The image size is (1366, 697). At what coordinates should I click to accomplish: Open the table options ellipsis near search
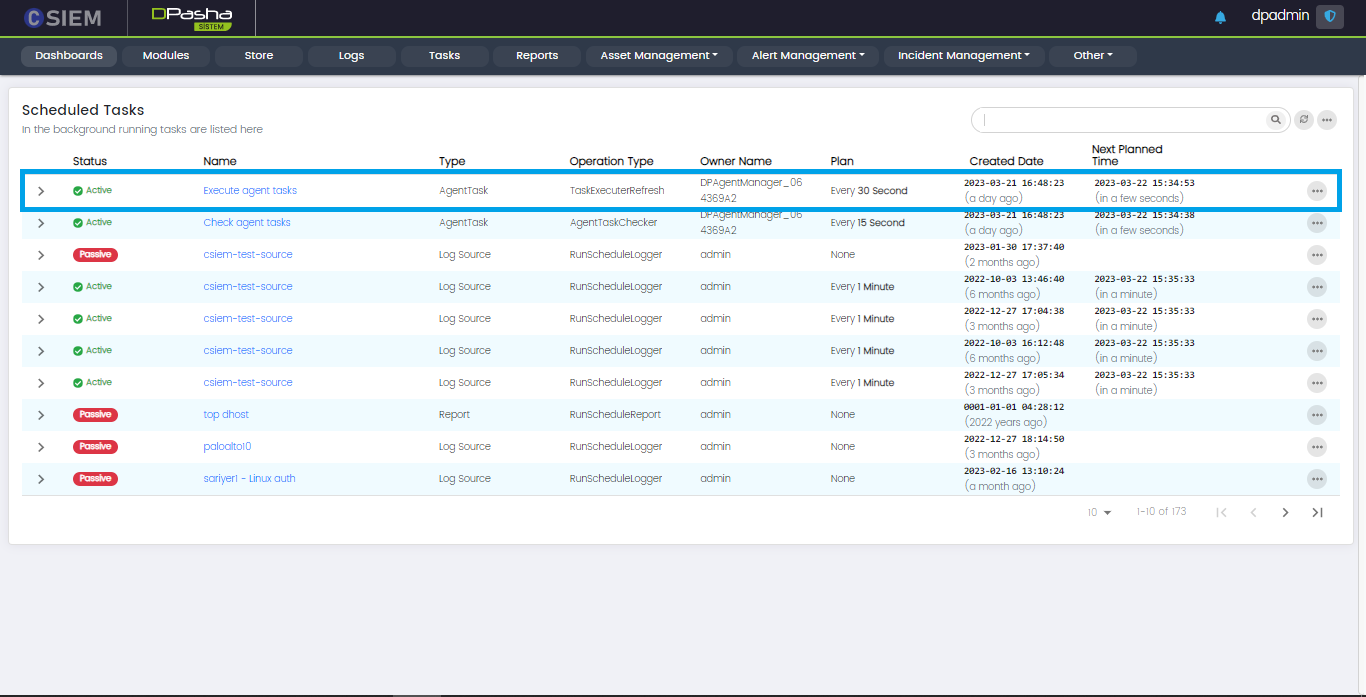pos(1327,120)
